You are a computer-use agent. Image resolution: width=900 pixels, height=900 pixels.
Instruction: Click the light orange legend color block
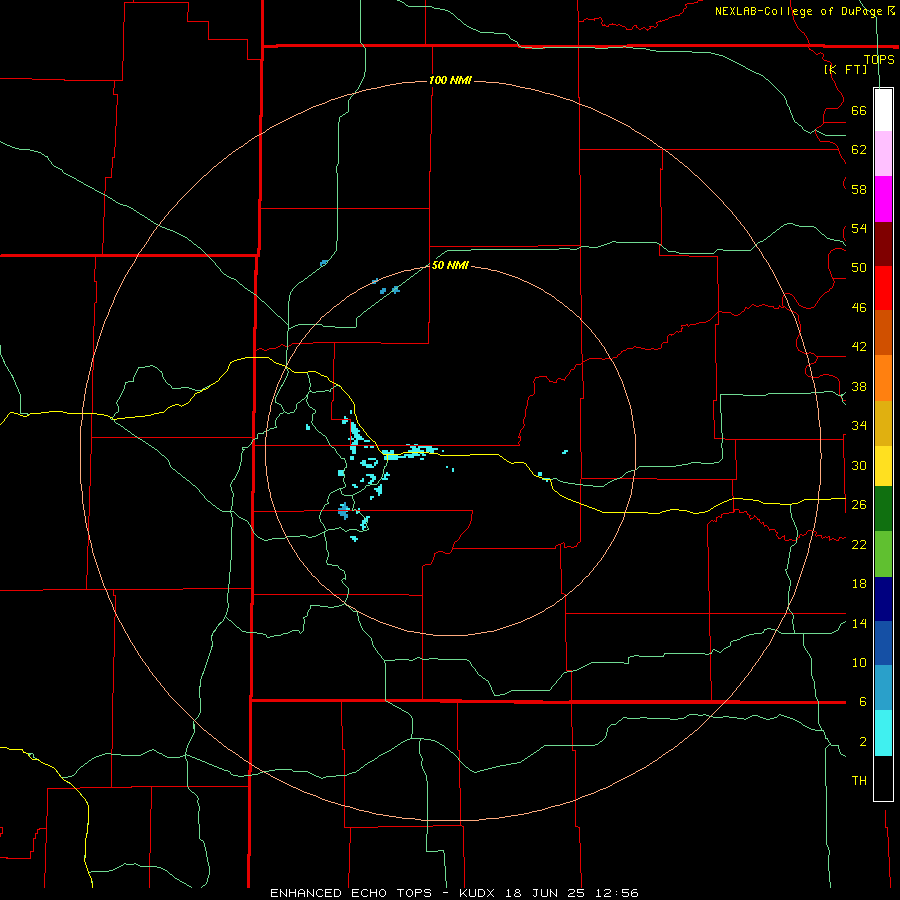(883, 378)
